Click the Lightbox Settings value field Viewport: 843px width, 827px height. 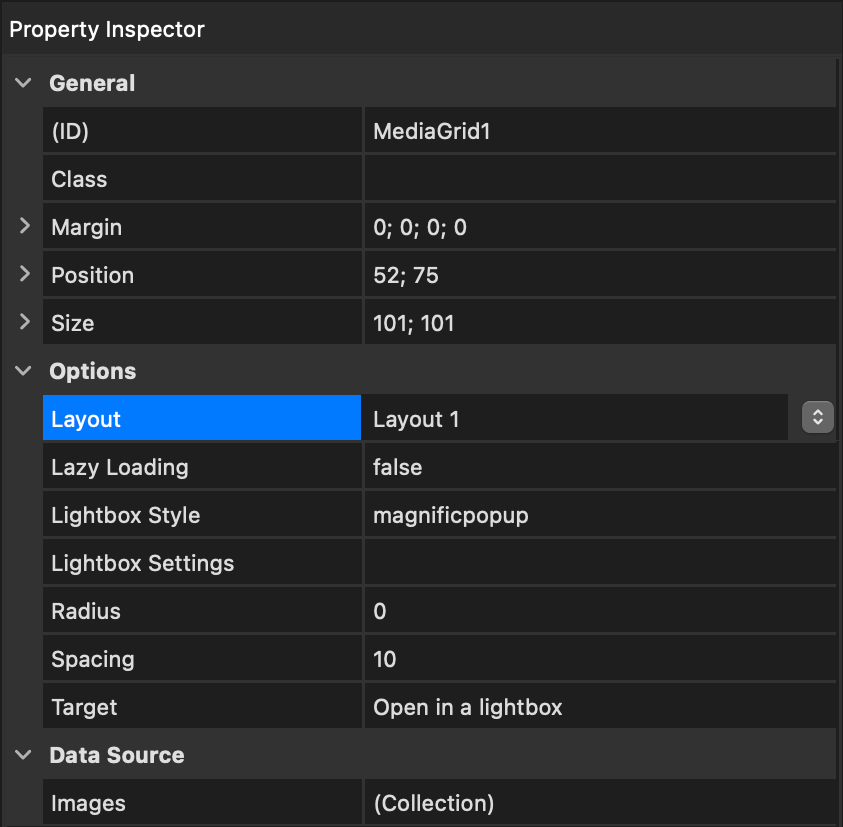[600, 562]
